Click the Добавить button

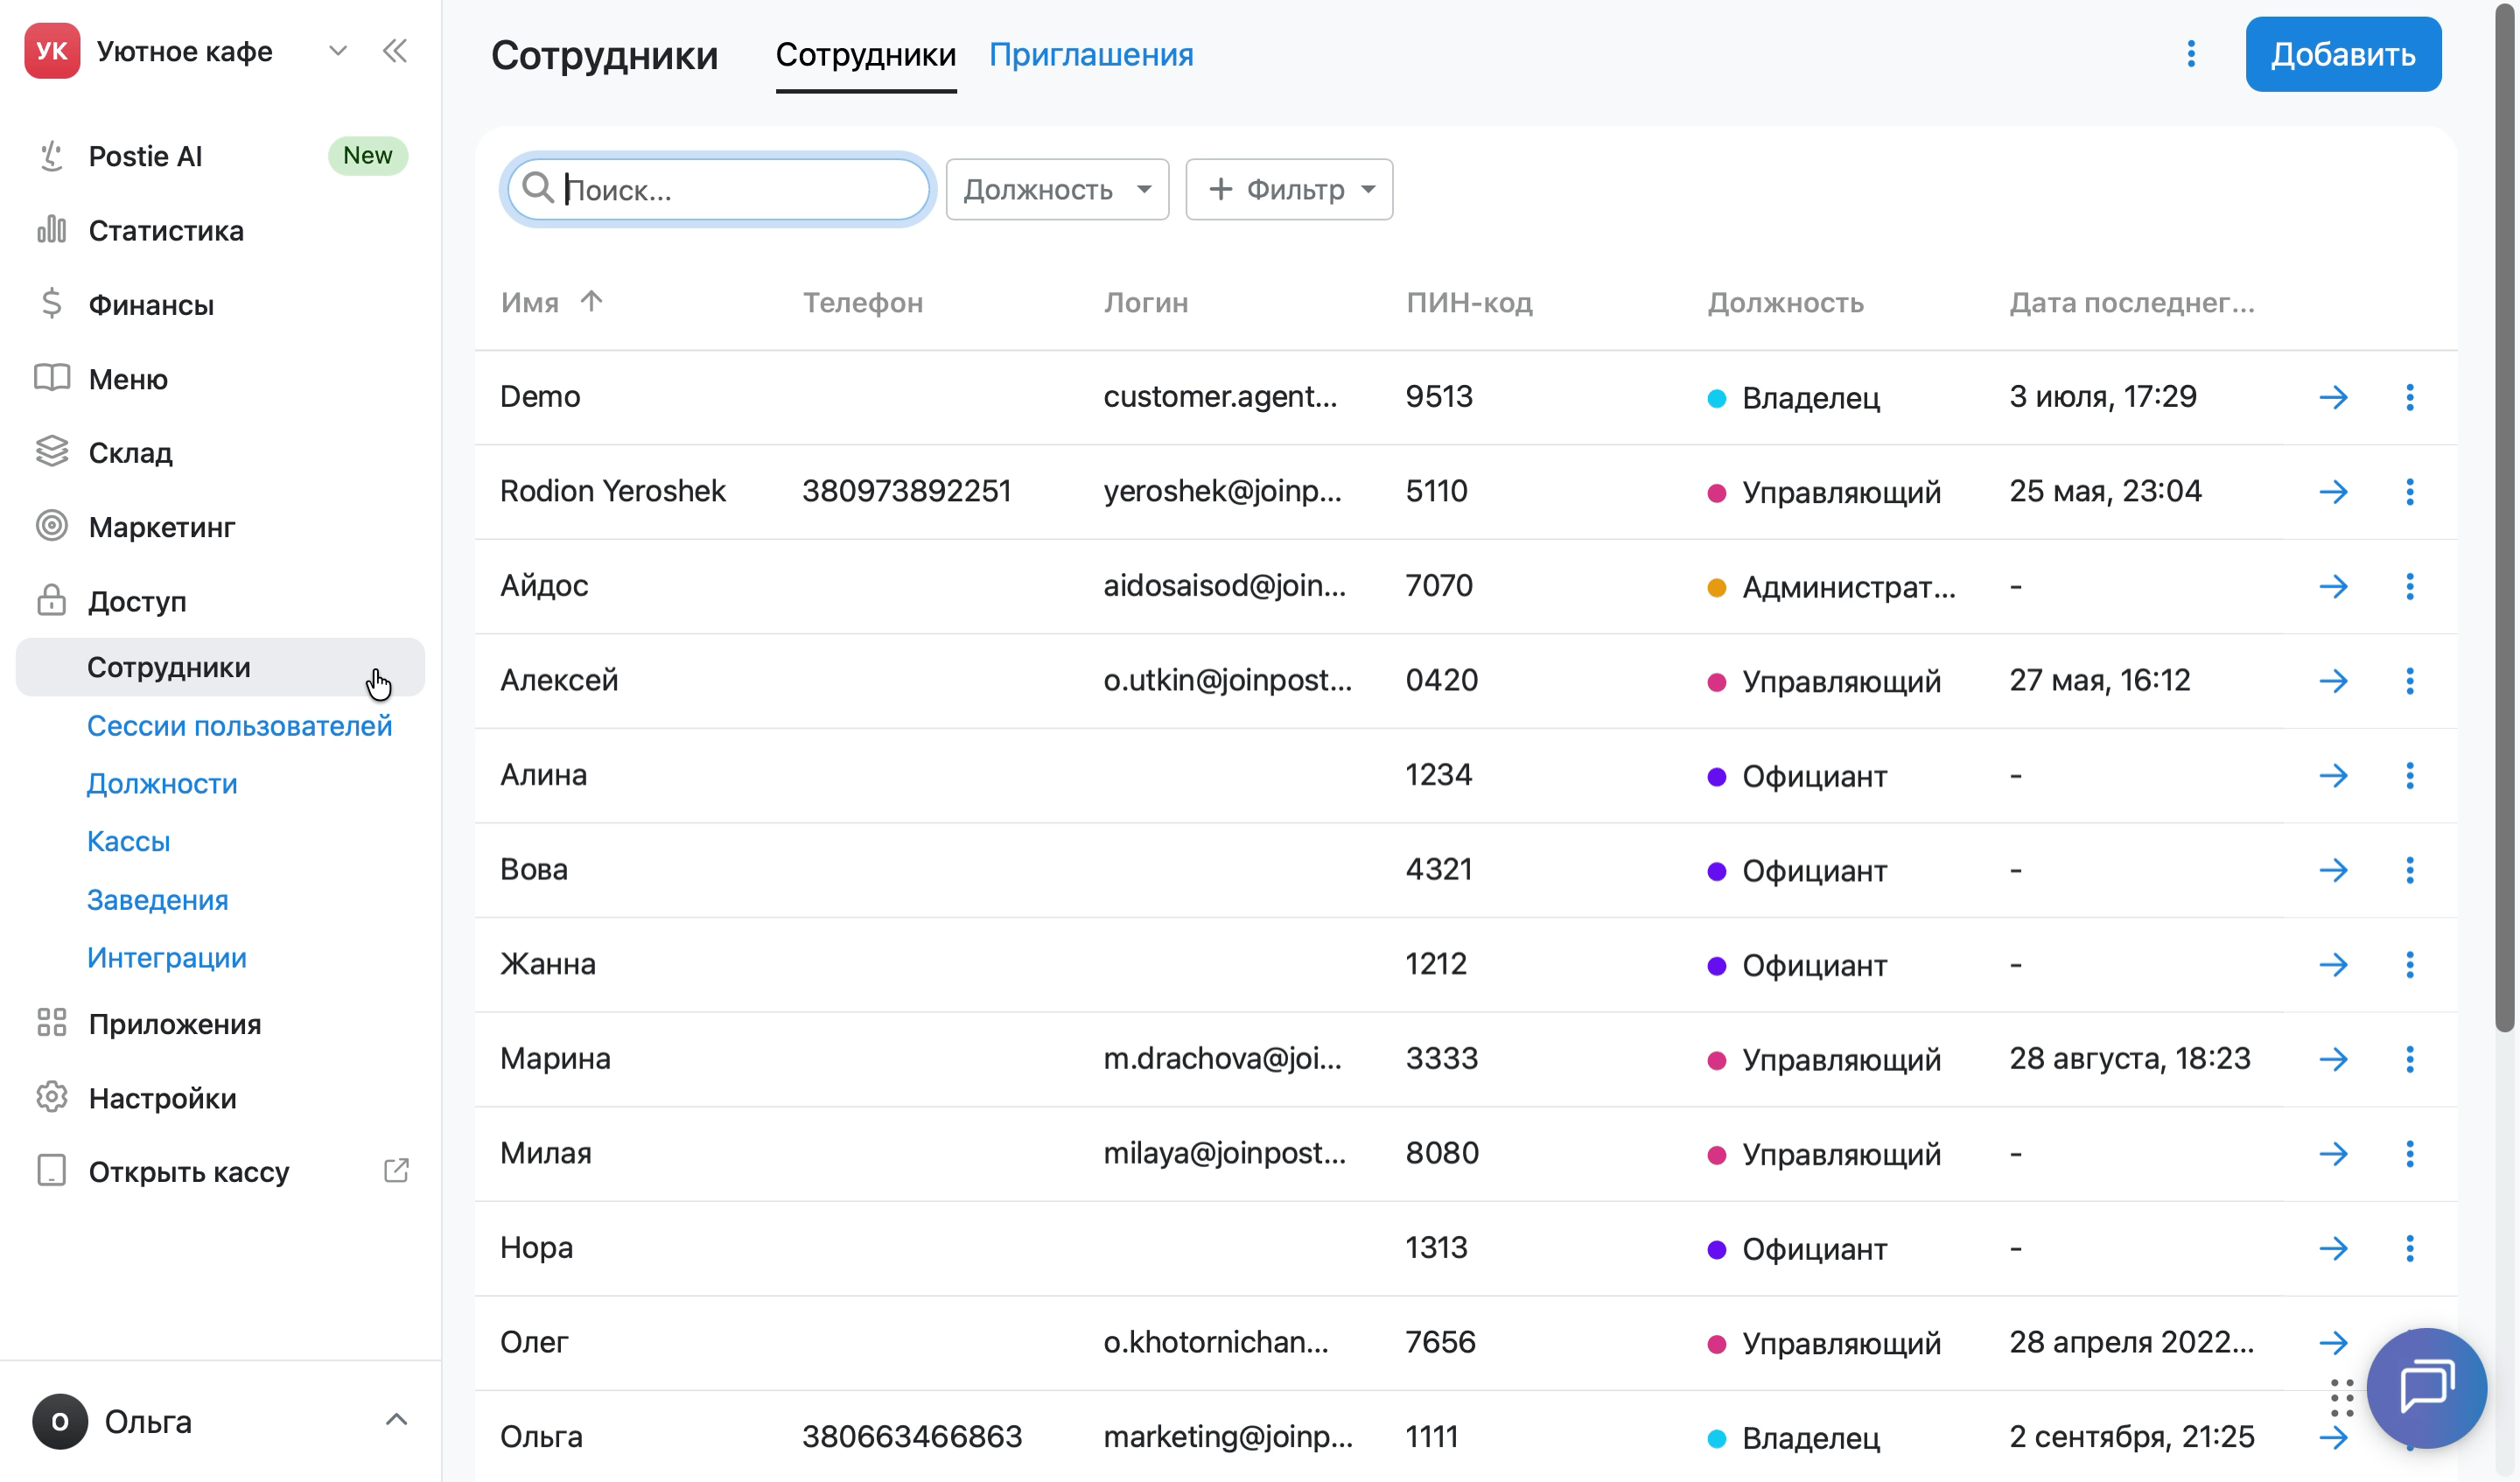coord(2343,54)
